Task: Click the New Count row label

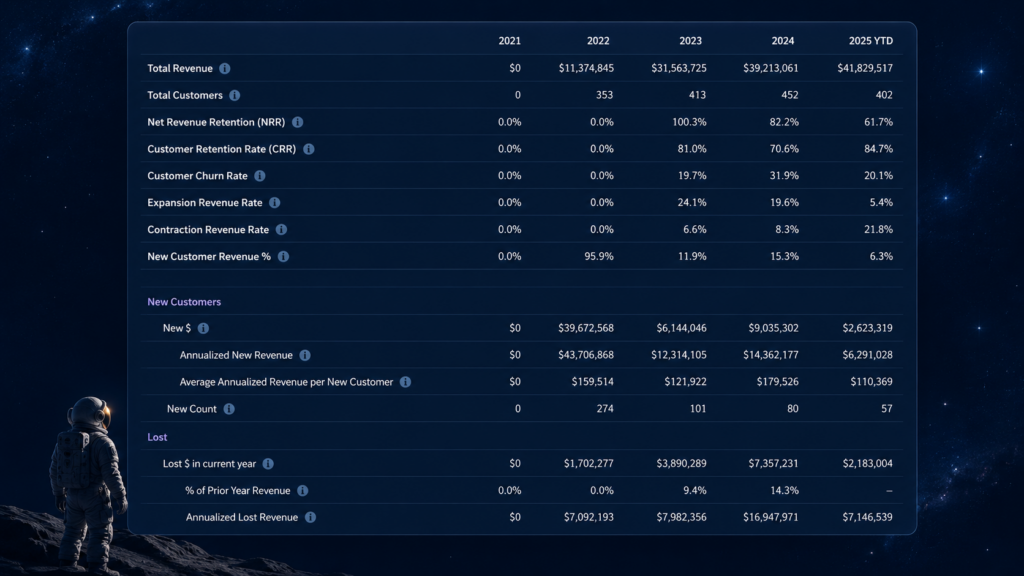Action: coord(191,409)
